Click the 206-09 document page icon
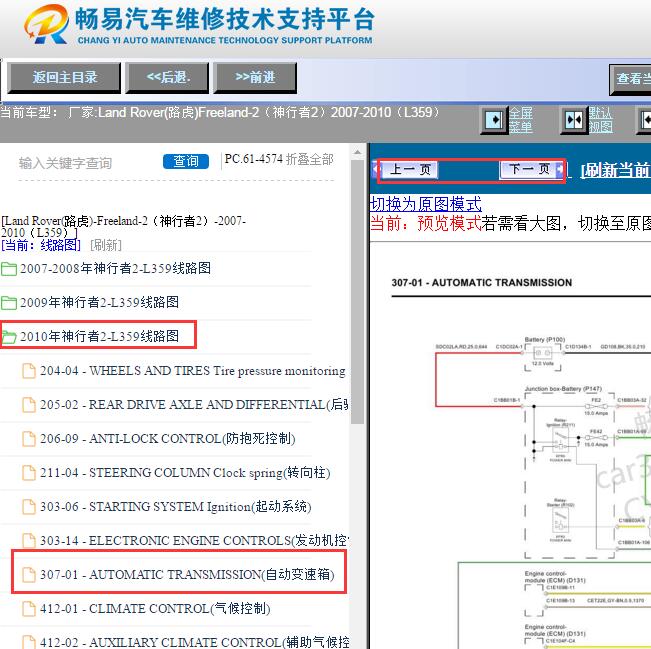 29,439
